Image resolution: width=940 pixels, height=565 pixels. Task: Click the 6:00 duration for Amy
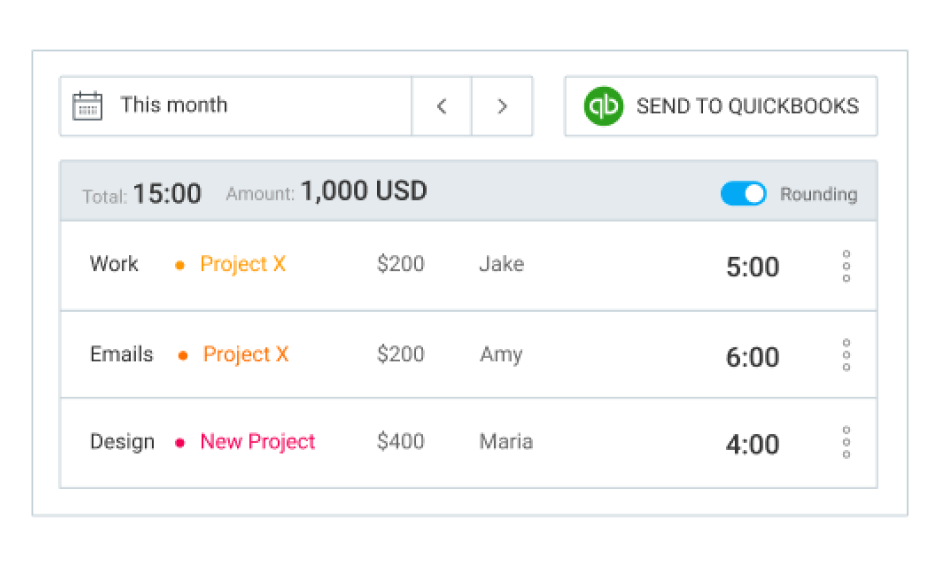click(752, 357)
